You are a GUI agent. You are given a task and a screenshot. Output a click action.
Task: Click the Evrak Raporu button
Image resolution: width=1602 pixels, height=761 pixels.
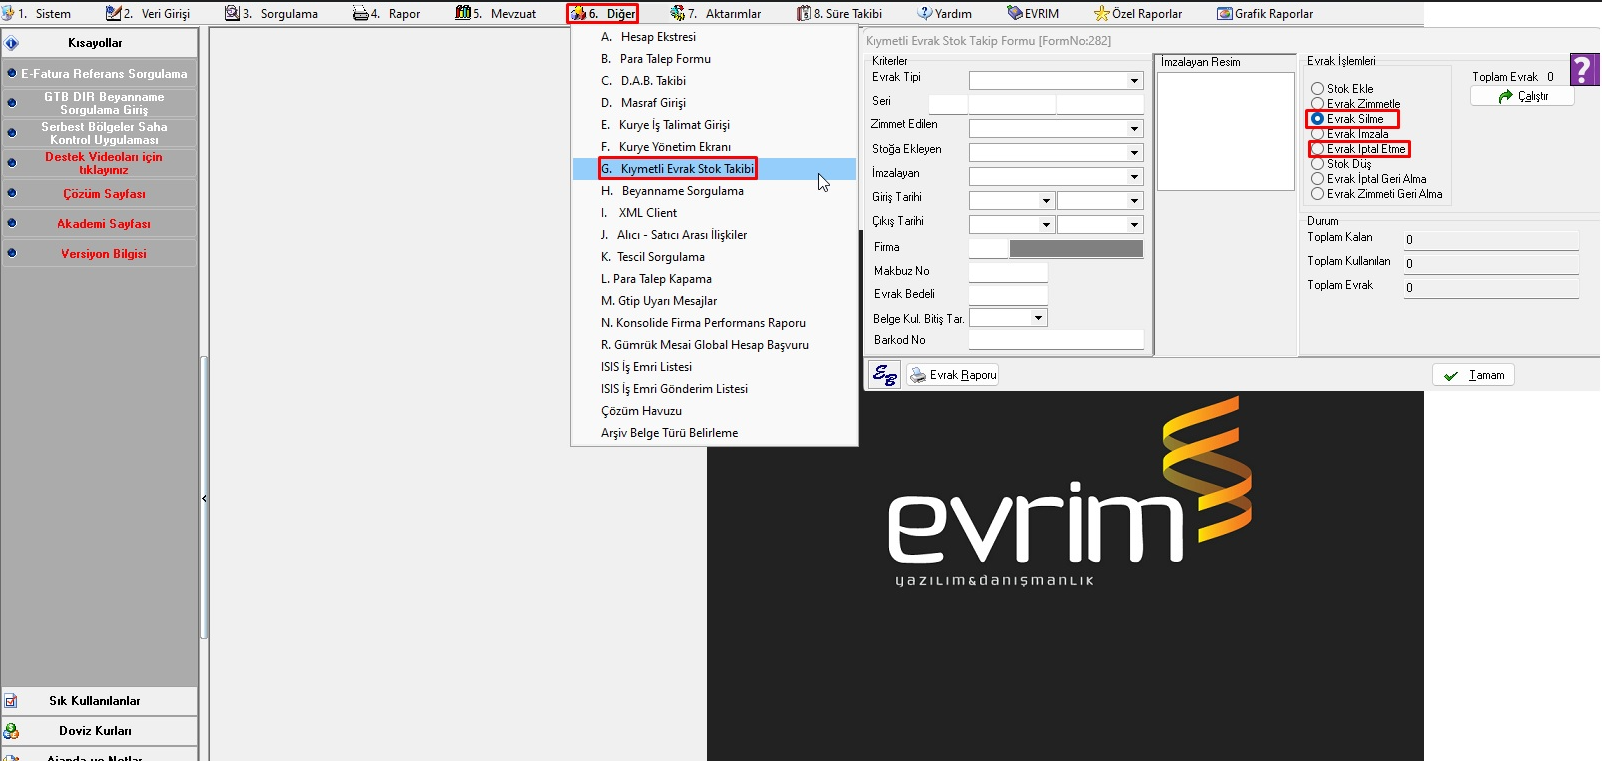(953, 375)
